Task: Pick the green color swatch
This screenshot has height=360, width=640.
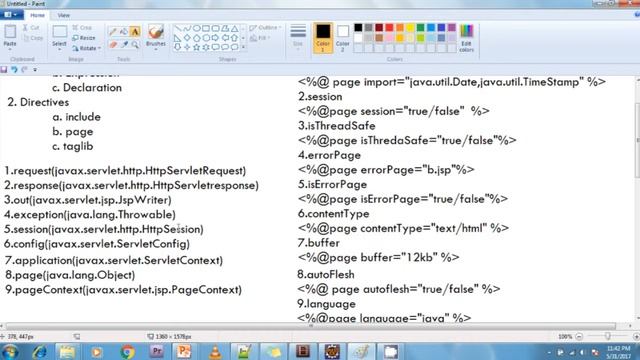Action: 420,27
